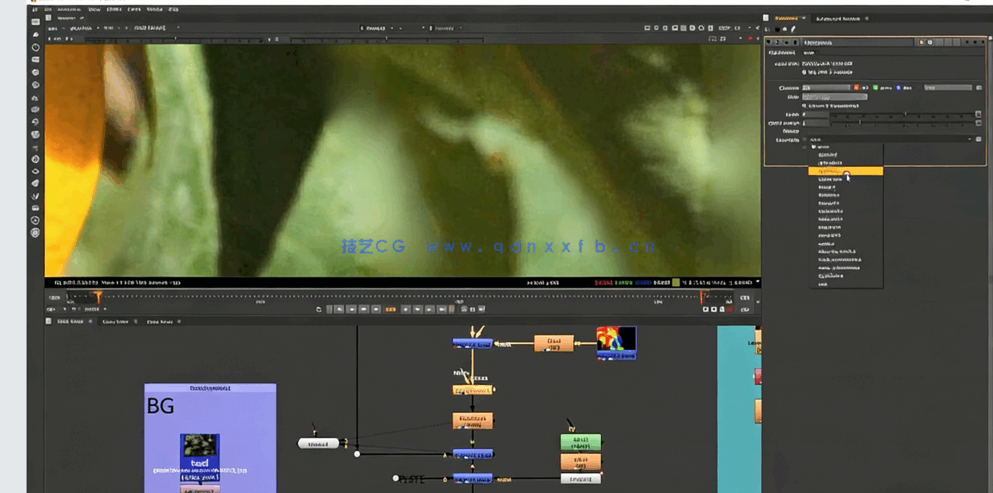993x493 pixels.
Task: Toggle the blue channel checkbox in properties
Action: [x=898, y=88]
